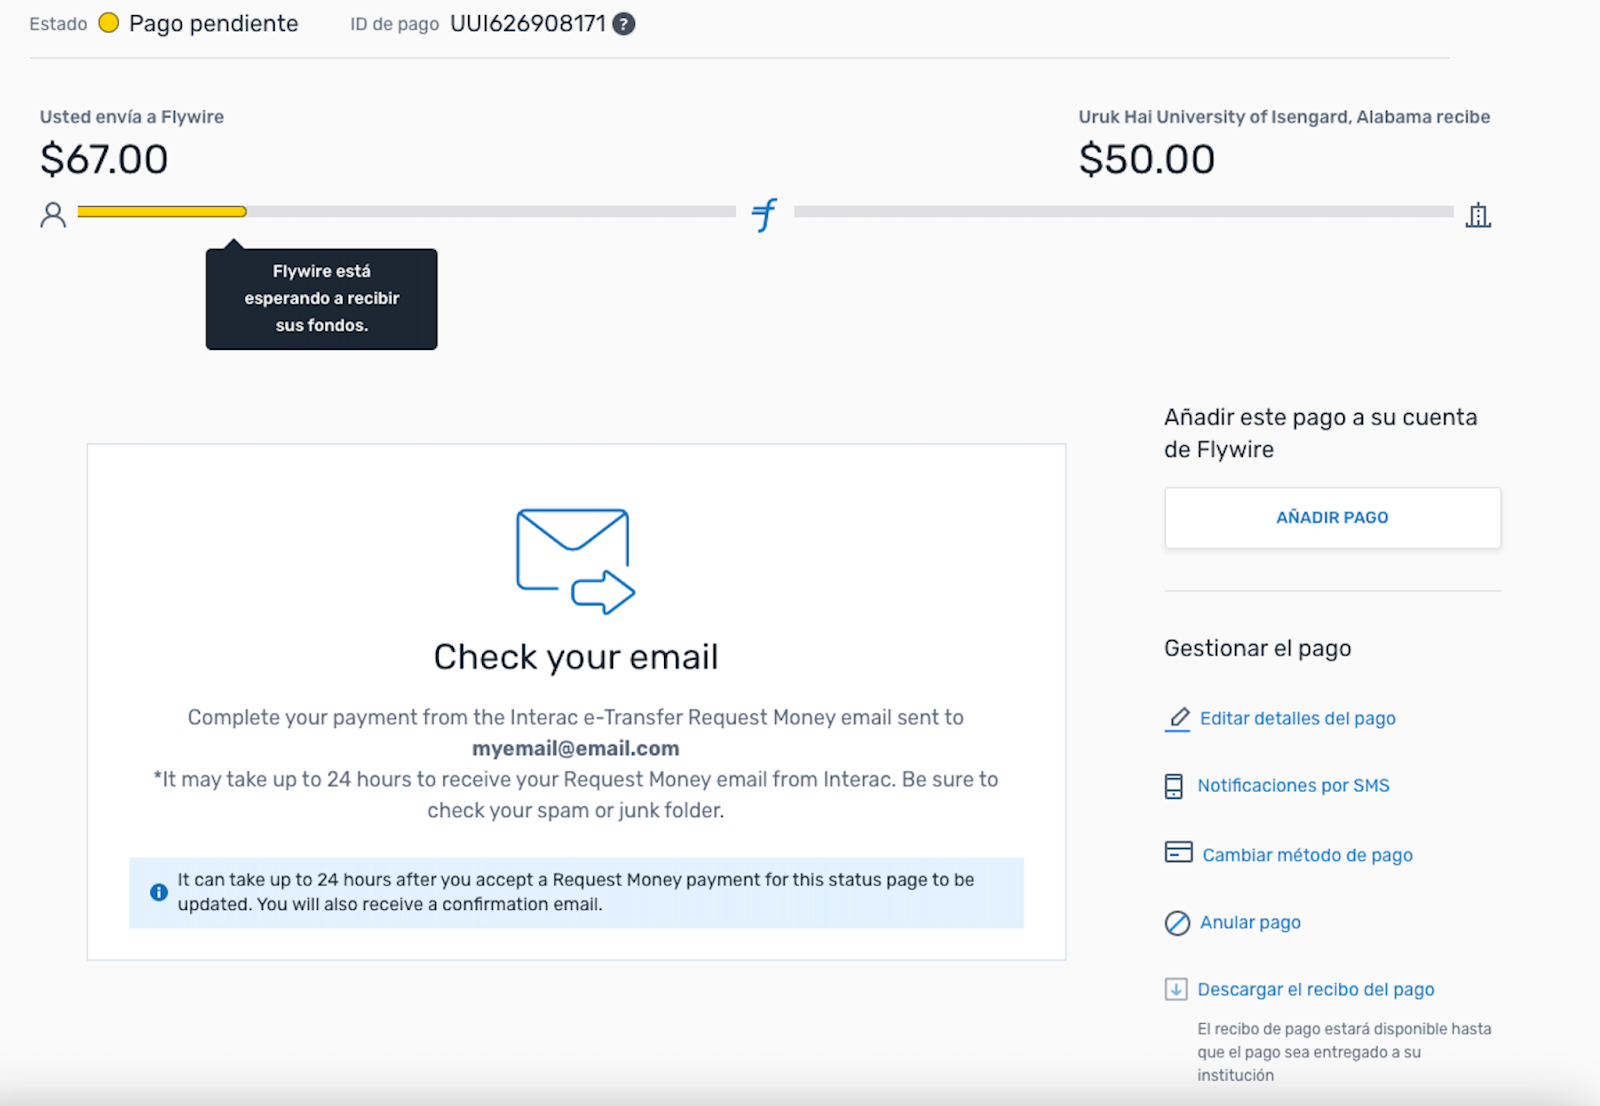Select Cambiar método de pago link
The width and height of the screenshot is (1600, 1106).
point(1308,855)
